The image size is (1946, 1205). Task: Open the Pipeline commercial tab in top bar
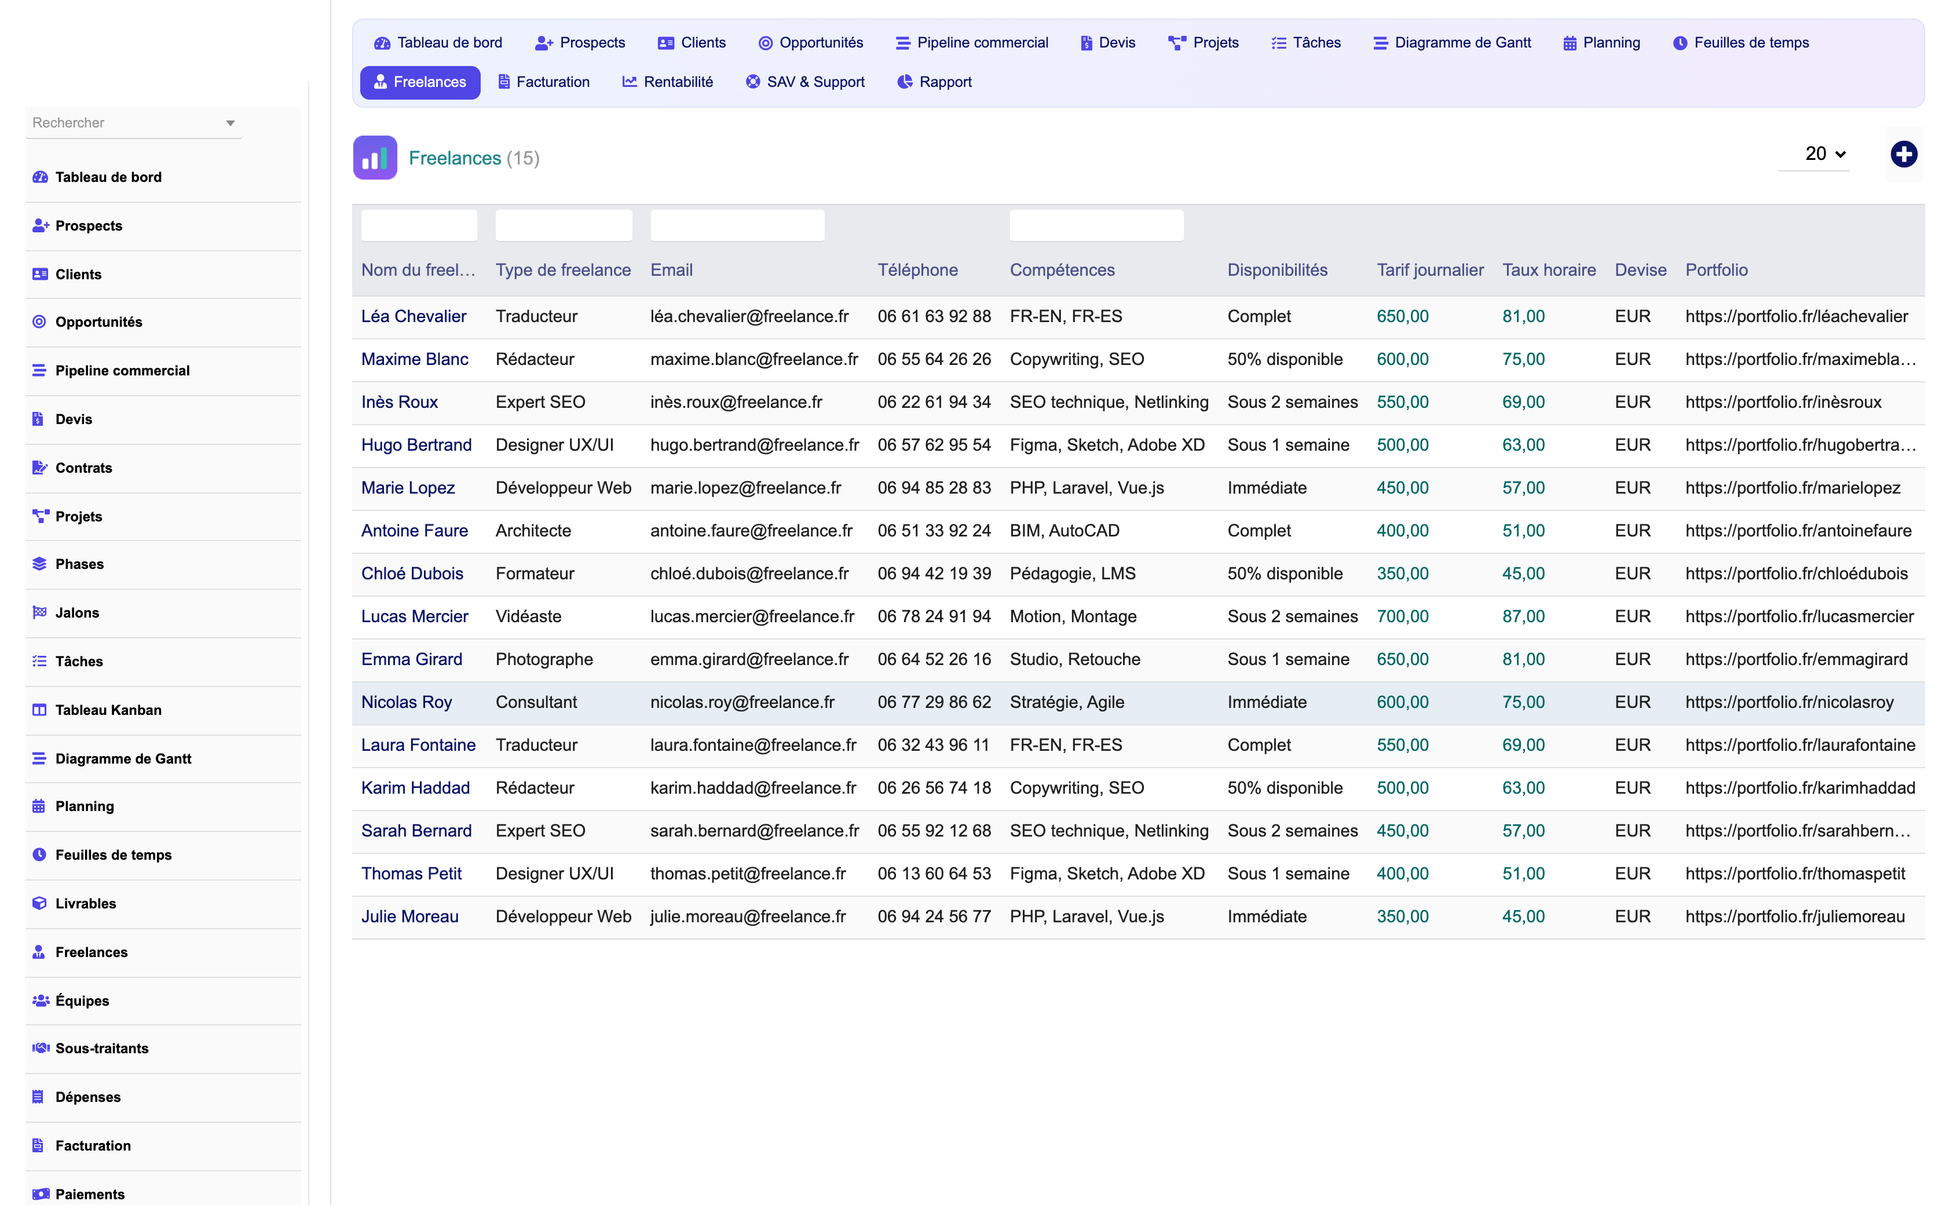click(x=972, y=43)
